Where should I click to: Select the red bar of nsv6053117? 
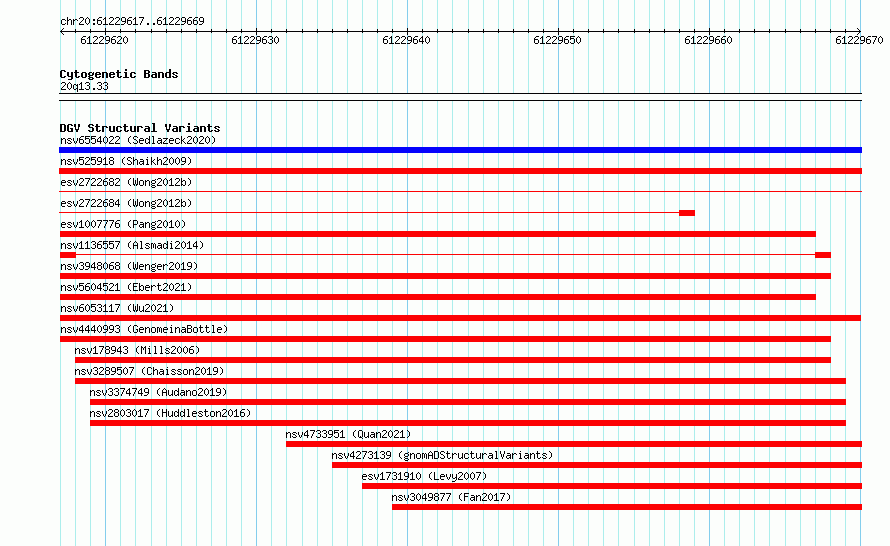(460, 318)
